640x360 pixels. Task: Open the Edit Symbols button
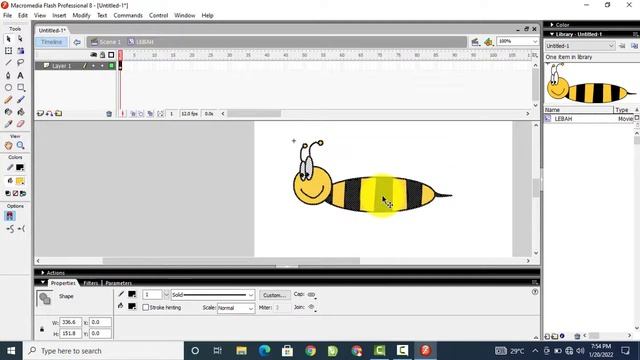coord(488,42)
